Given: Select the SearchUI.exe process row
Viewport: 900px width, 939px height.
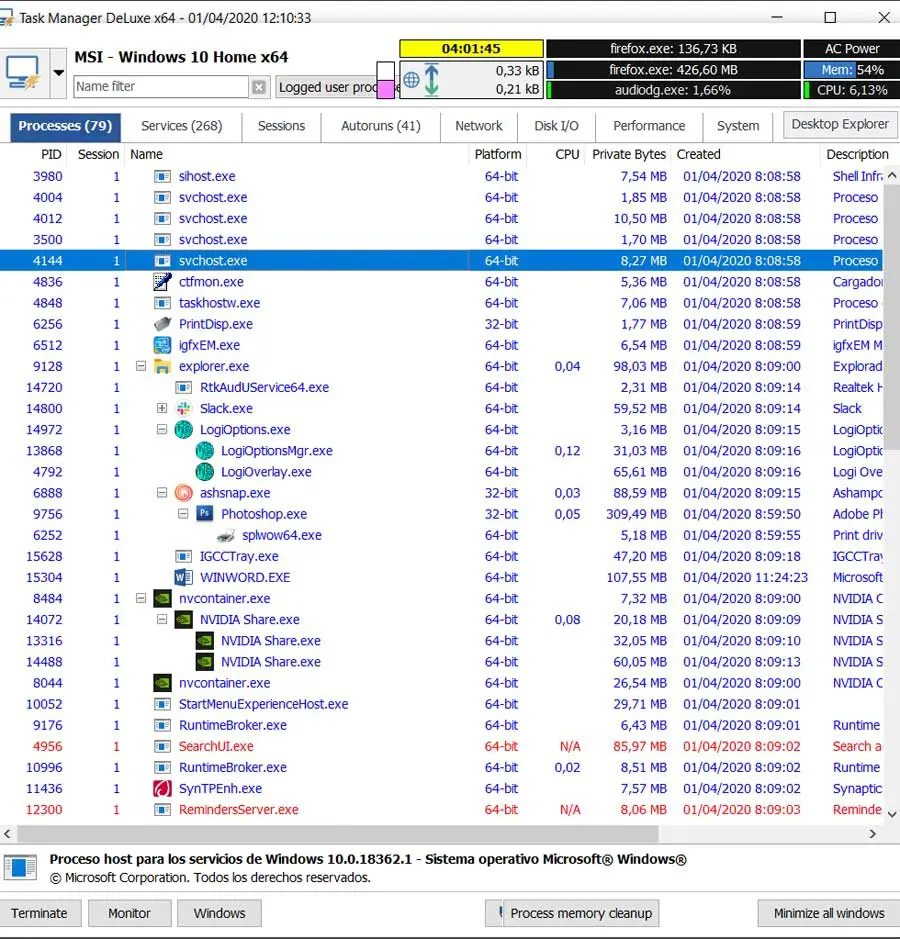Looking at the screenshot, I should coord(442,746).
